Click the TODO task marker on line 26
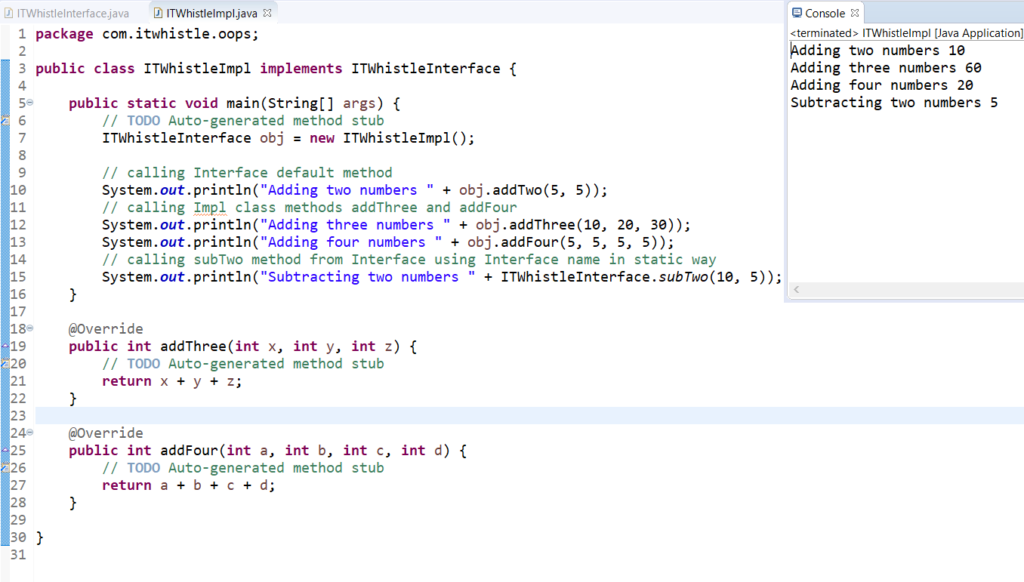 tap(4, 468)
